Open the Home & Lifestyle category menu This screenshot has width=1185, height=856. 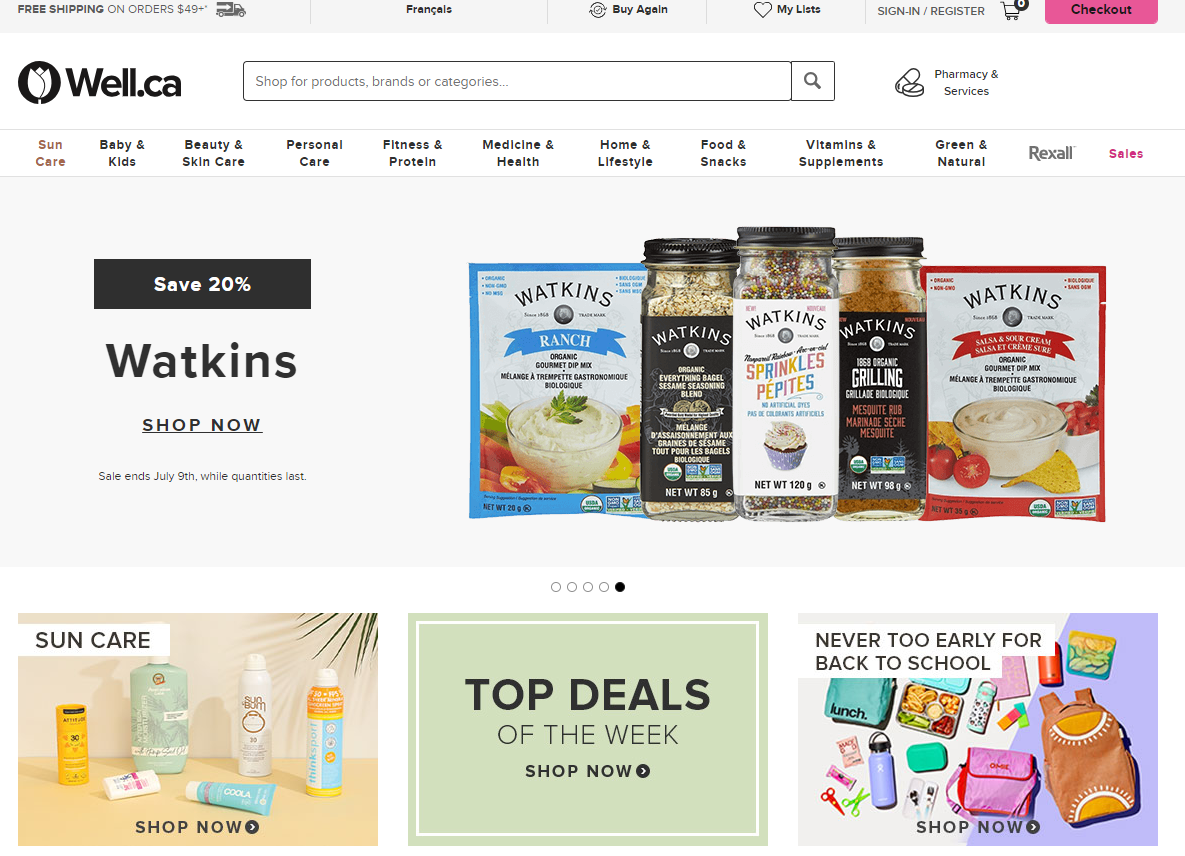625,153
